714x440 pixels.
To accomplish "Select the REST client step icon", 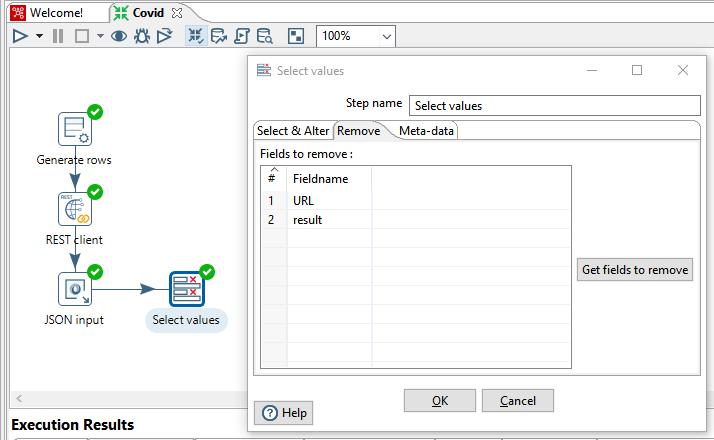I will (x=75, y=209).
